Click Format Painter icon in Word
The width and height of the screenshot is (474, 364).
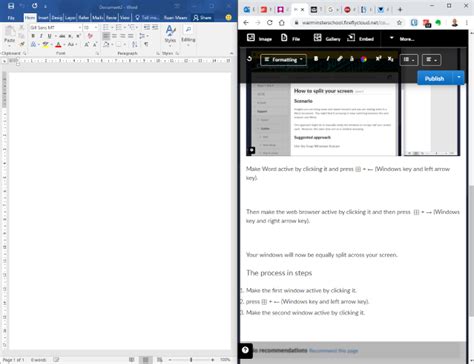click(22, 44)
